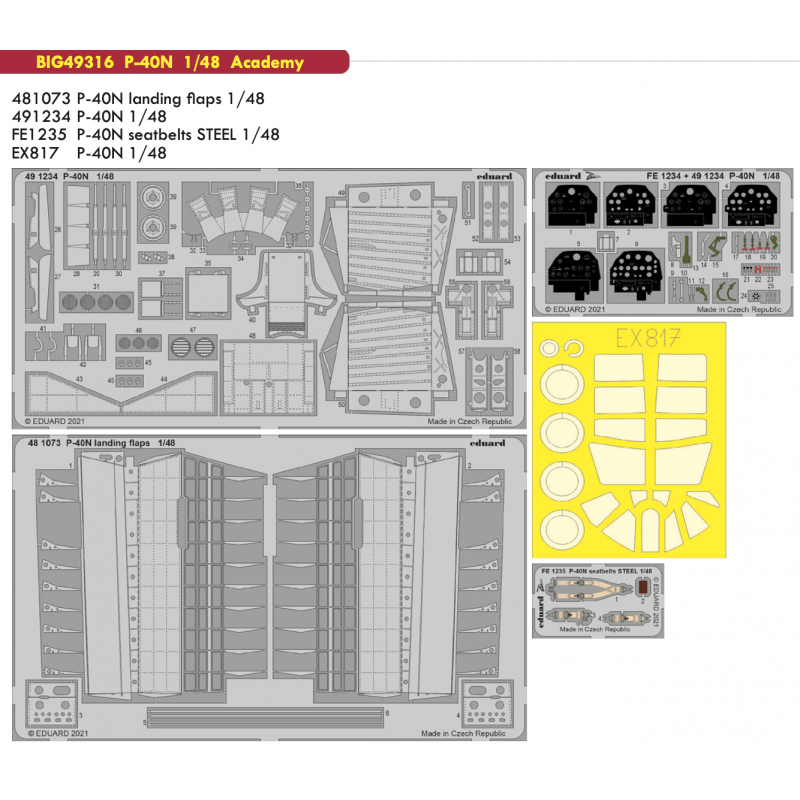This screenshot has height=800, width=800.
Task: Click the eduard logo on the 49 1234 fret
Action: [494, 177]
